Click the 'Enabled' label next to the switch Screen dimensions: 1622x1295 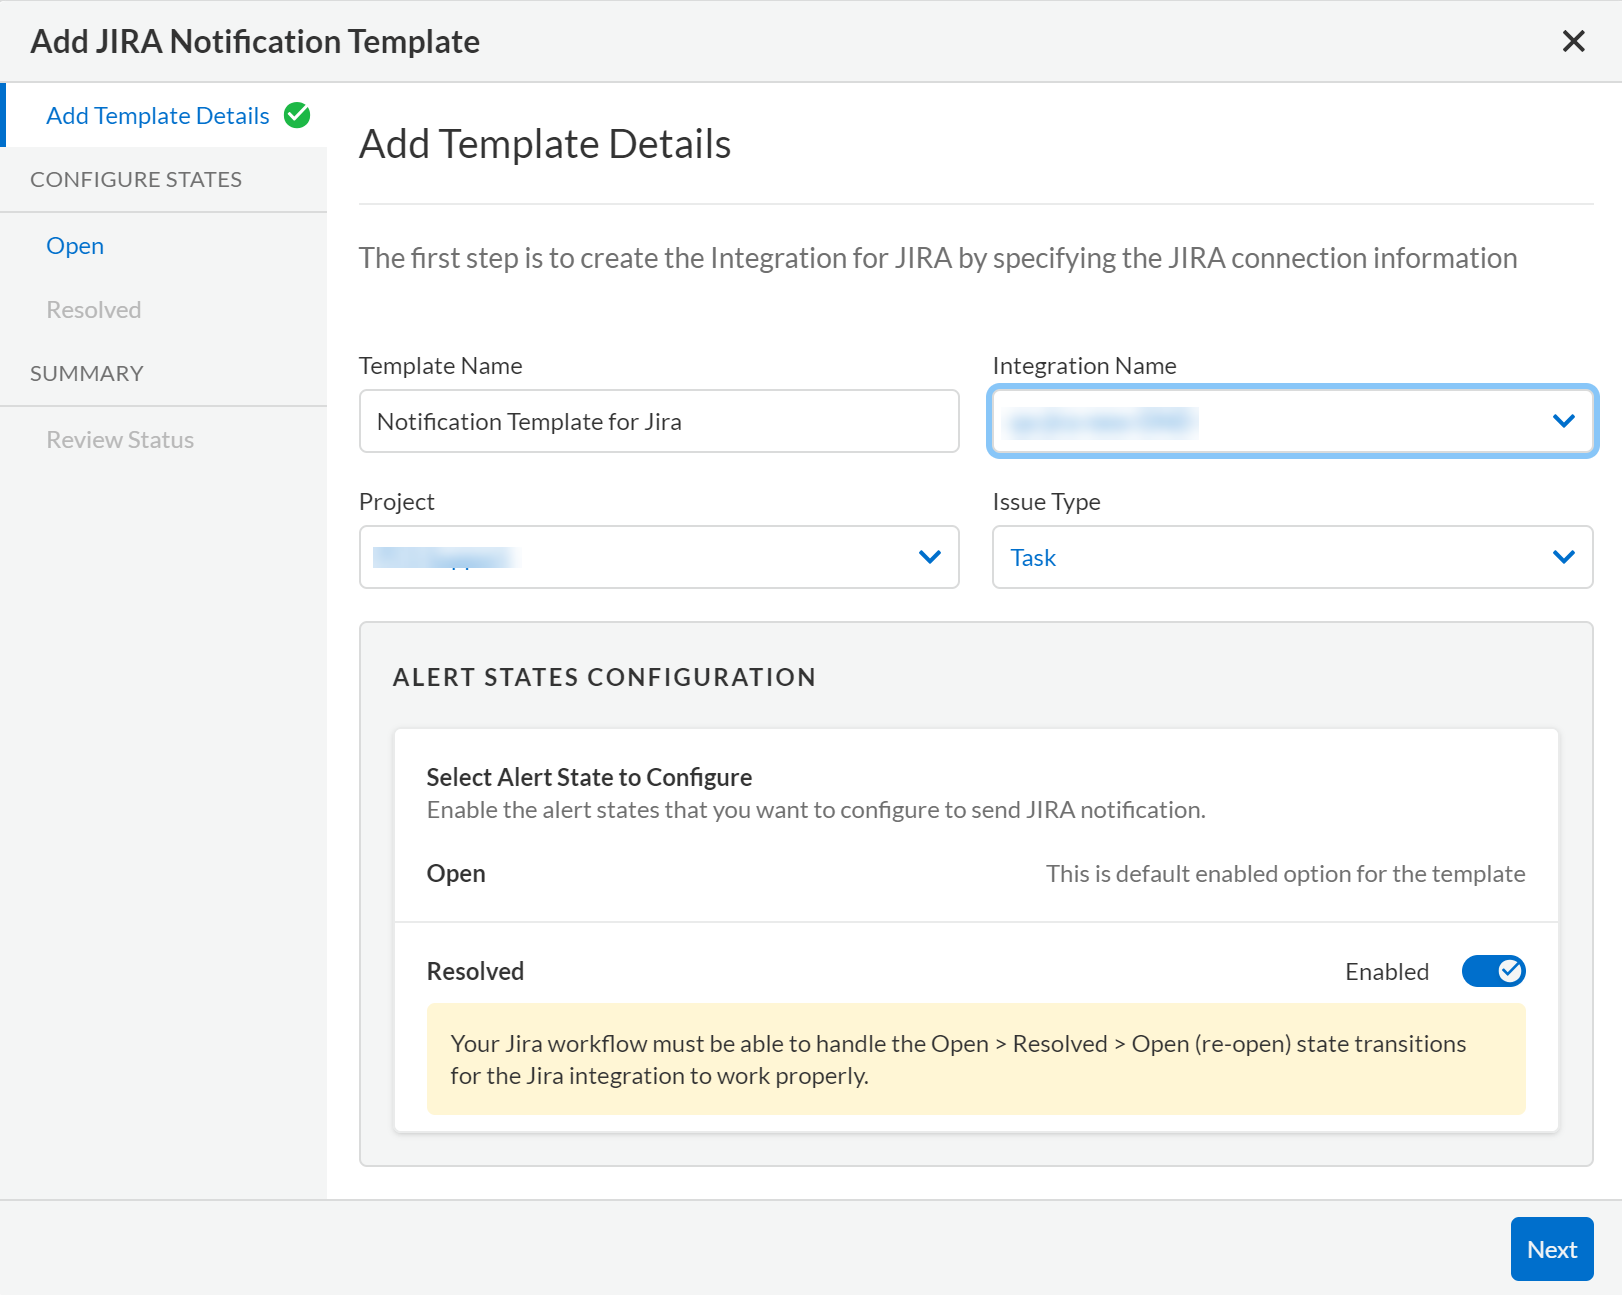(x=1387, y=972)
